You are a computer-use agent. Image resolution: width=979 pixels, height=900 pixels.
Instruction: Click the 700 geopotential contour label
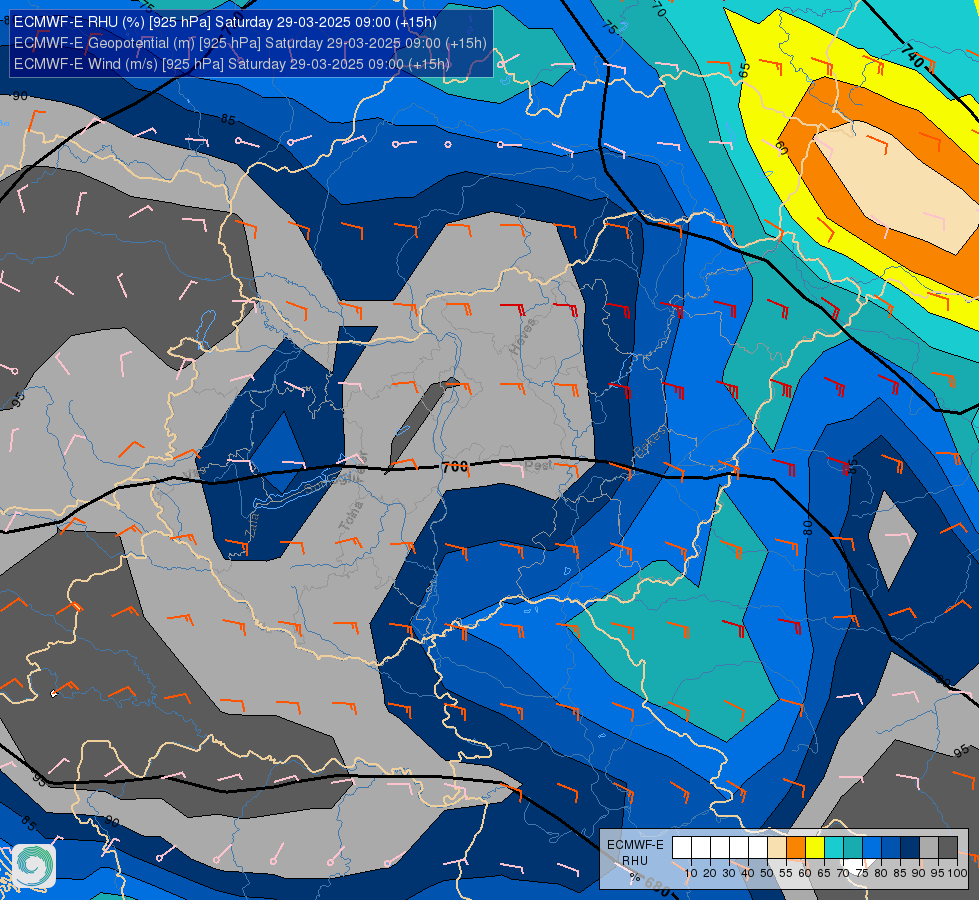(455, 467)
